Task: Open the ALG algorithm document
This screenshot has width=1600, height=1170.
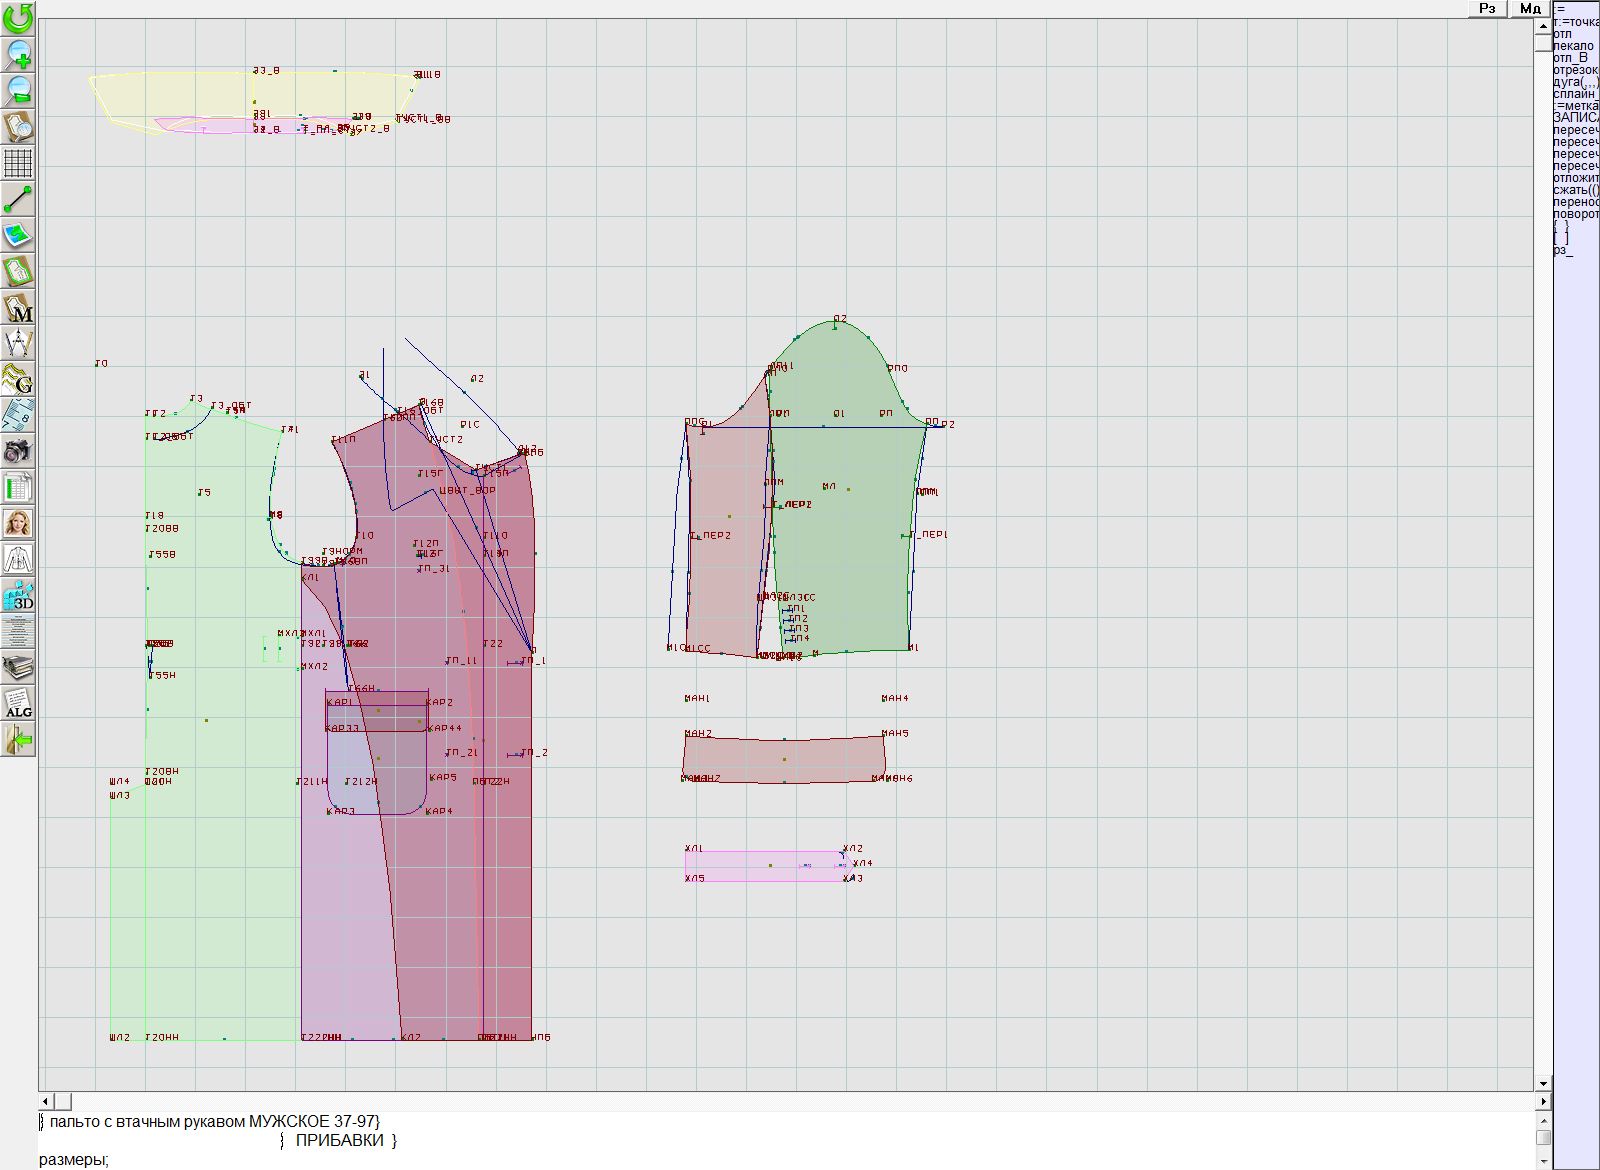Action: (18, 704)
